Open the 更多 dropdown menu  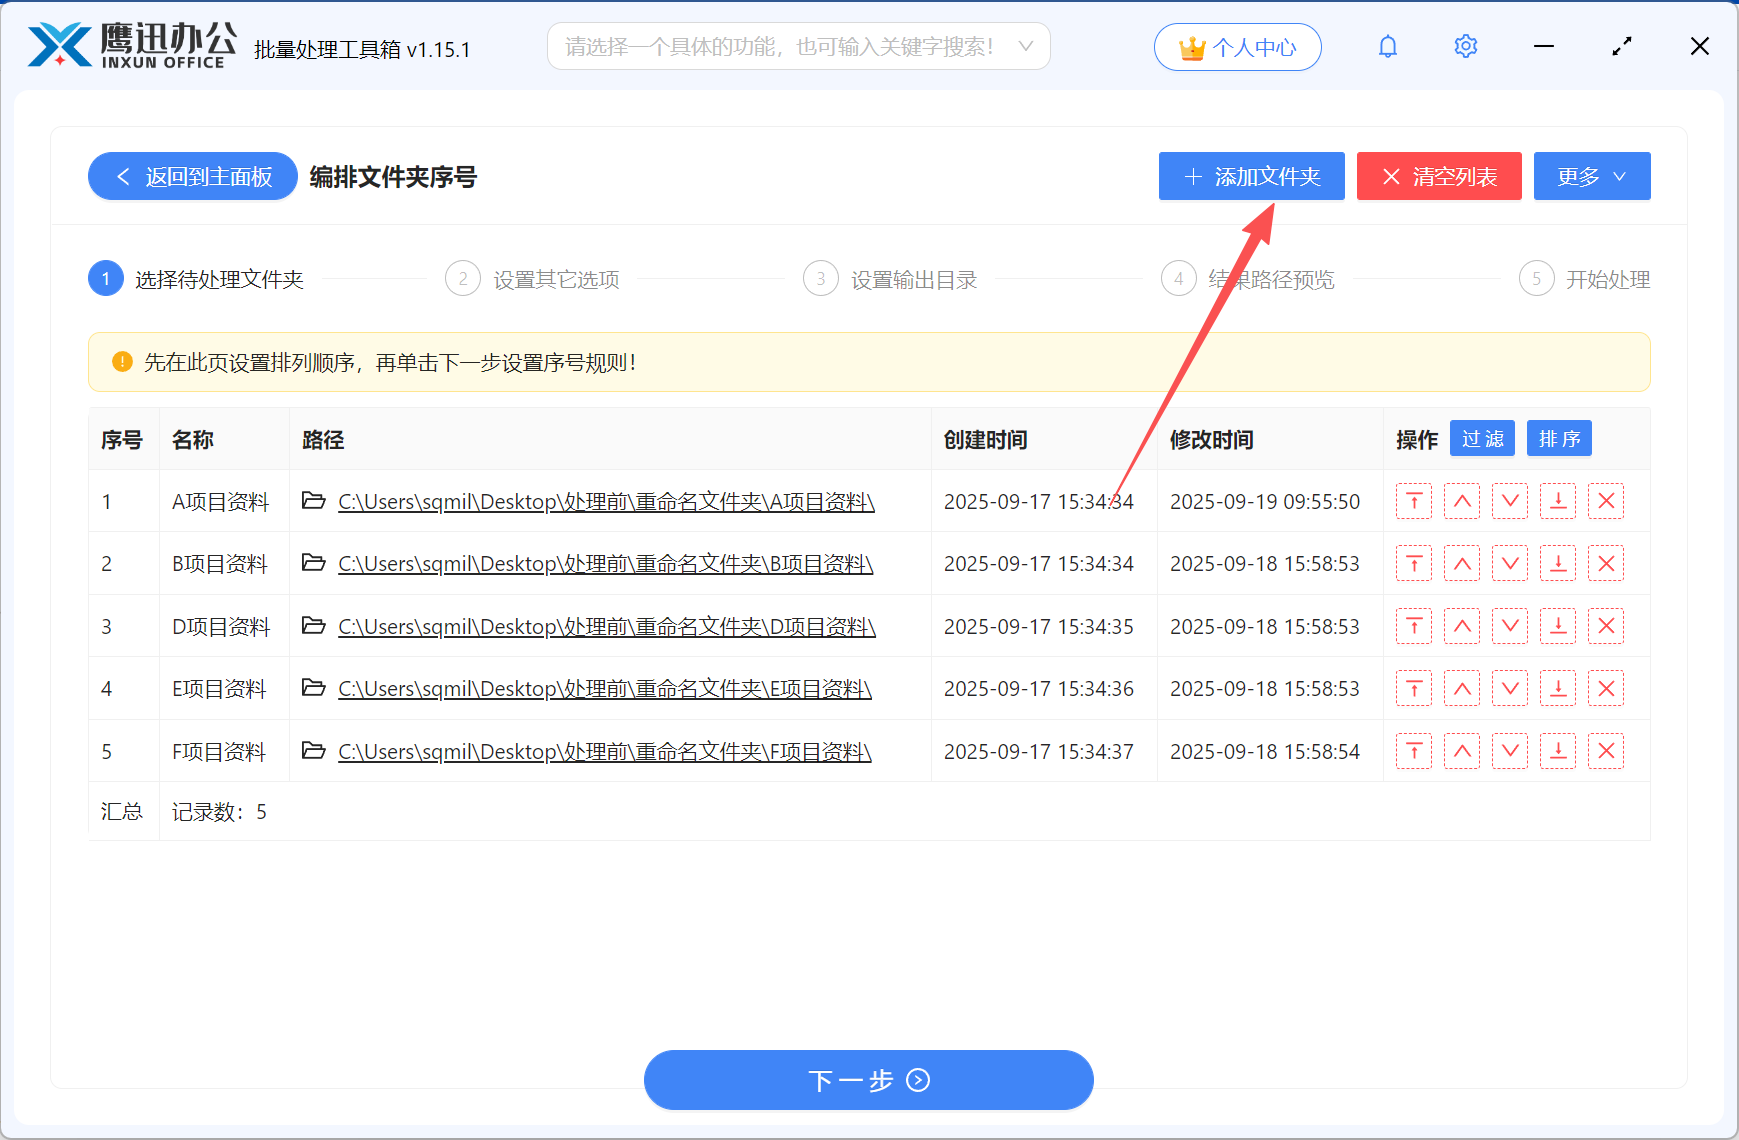1591,176
